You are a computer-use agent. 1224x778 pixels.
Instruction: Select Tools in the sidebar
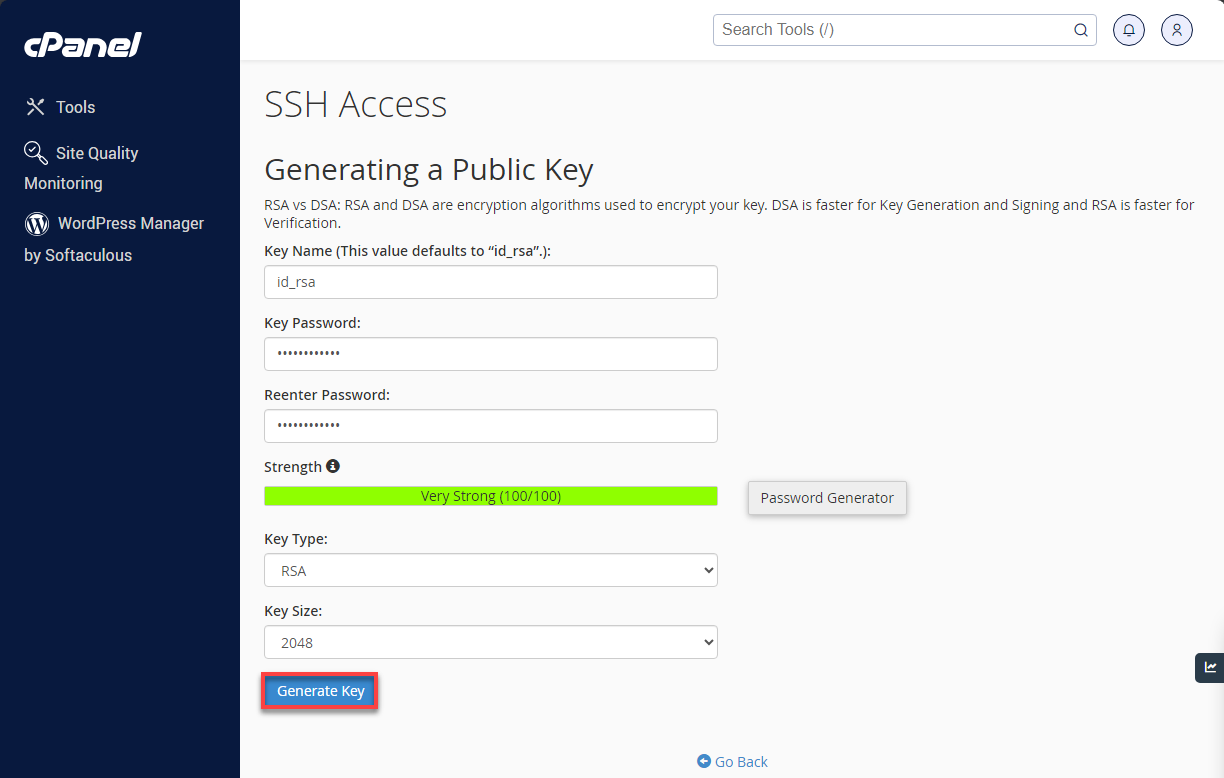click(x=72, y=106)
